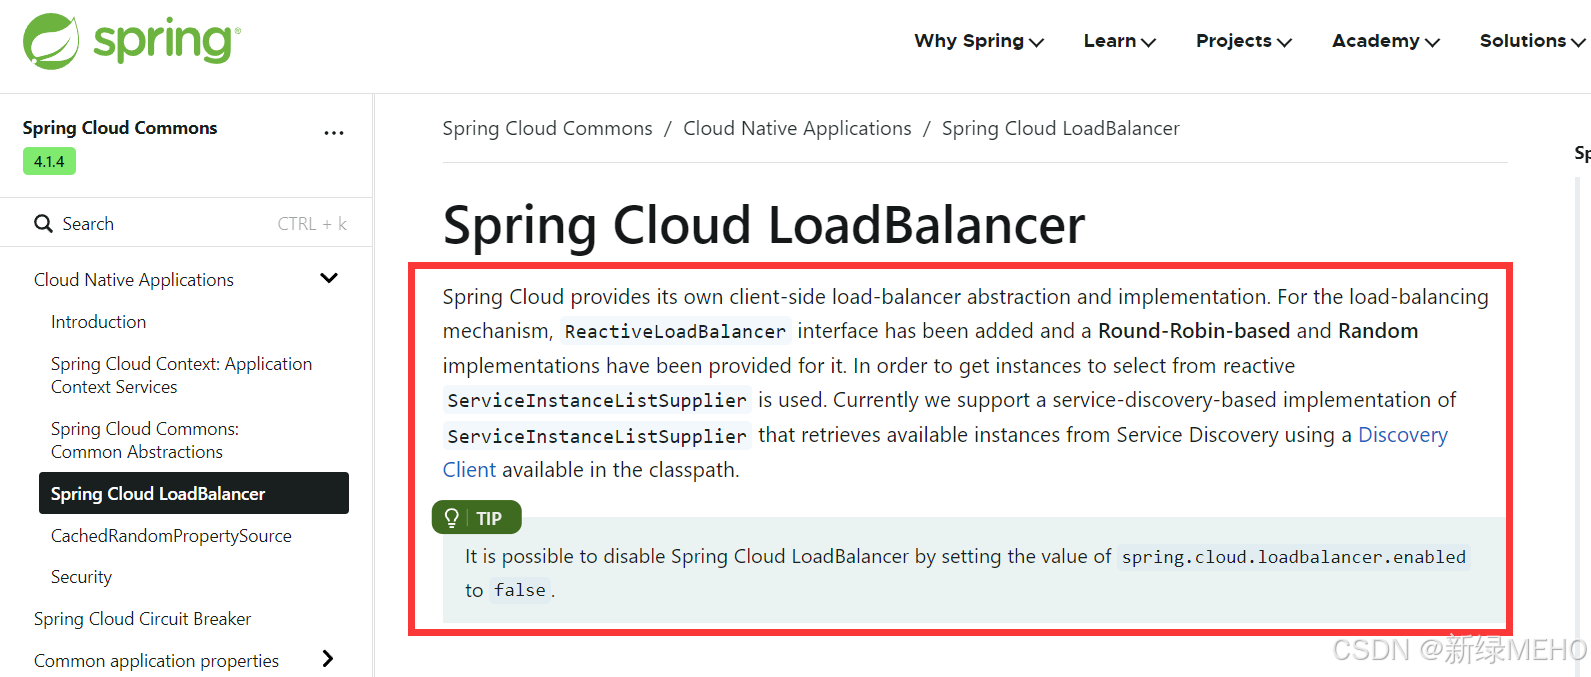1591x677 pixels.
Task: Click Cloud Native Applications breadcrumb link
Action: 797,128
